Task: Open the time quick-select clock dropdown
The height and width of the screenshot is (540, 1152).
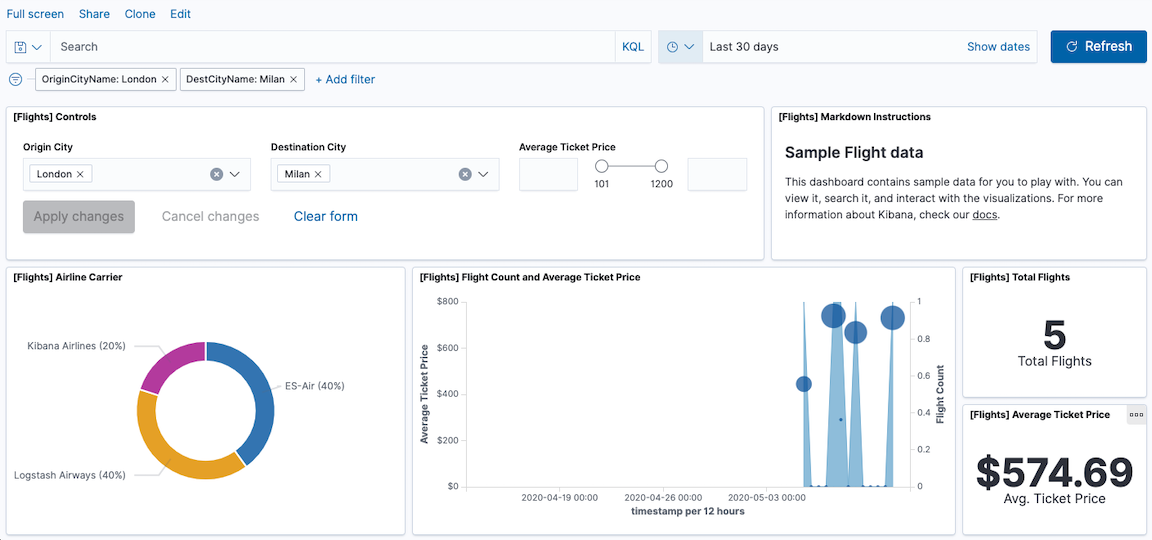Action: click(680, 47)
